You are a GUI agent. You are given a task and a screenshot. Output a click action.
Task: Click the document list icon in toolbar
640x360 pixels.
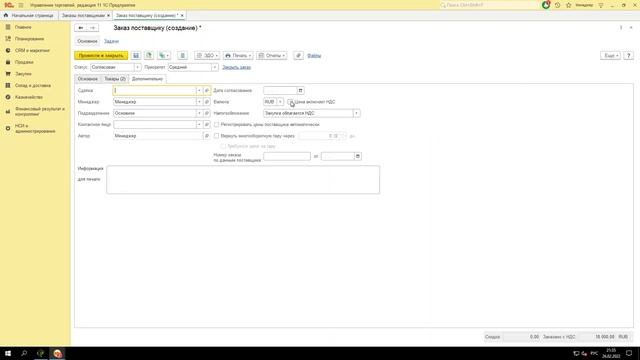click(182, 56)
